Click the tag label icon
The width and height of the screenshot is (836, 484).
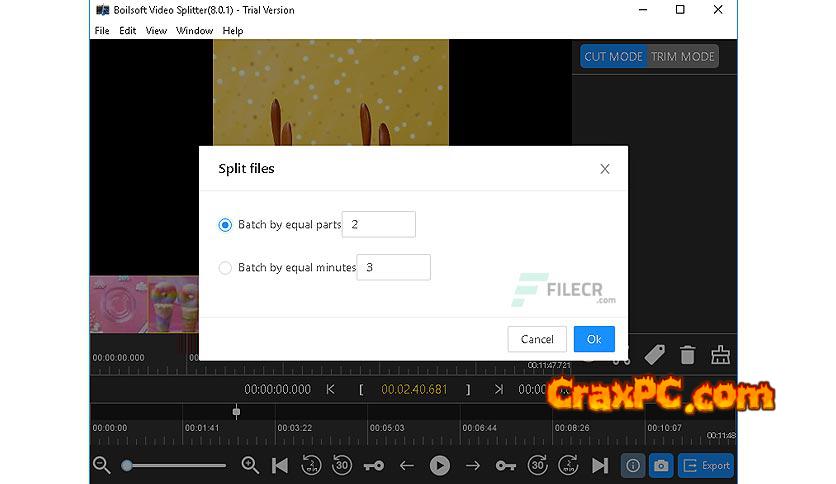pyautogui.click(x=654, y=354)
